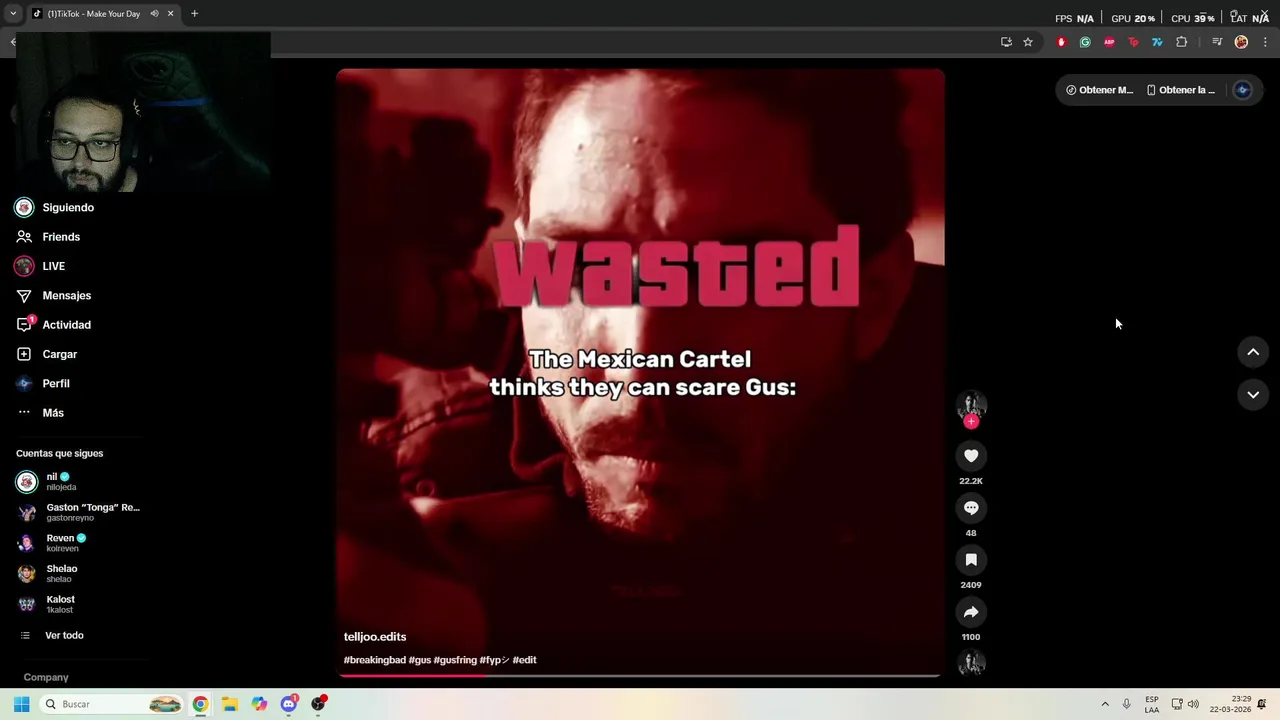Viewport: 1280px width, 720px height.
Task: Open the Grammarly extension icon
Action: pos(1085,42)
